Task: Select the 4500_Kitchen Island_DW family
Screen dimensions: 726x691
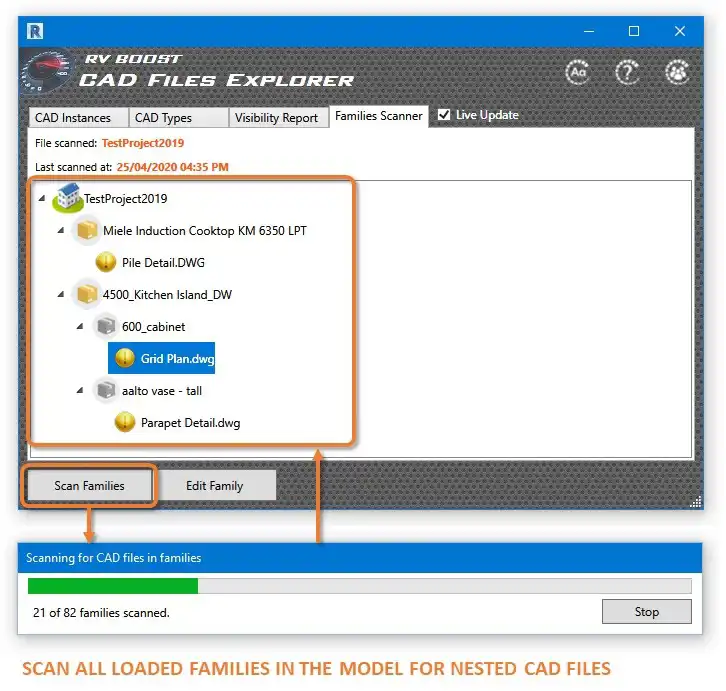Action: pyautogui.click(x=167, y=294)
